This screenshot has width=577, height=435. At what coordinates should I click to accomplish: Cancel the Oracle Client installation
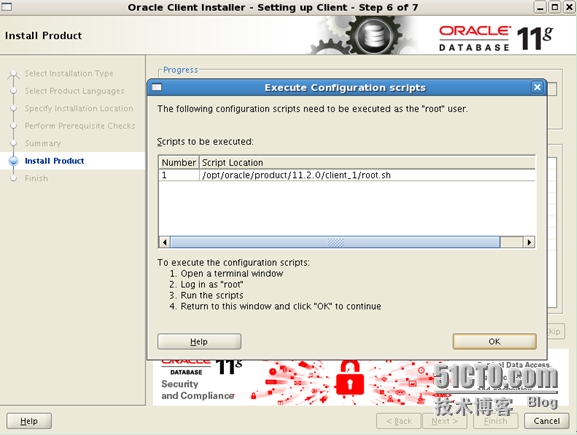tap(546, 421)
